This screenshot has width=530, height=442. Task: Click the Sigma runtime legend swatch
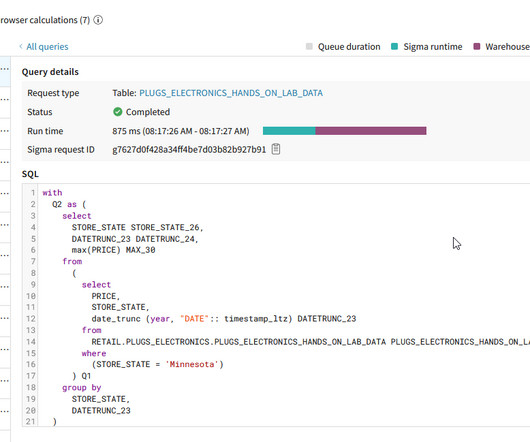pos(394,46)
